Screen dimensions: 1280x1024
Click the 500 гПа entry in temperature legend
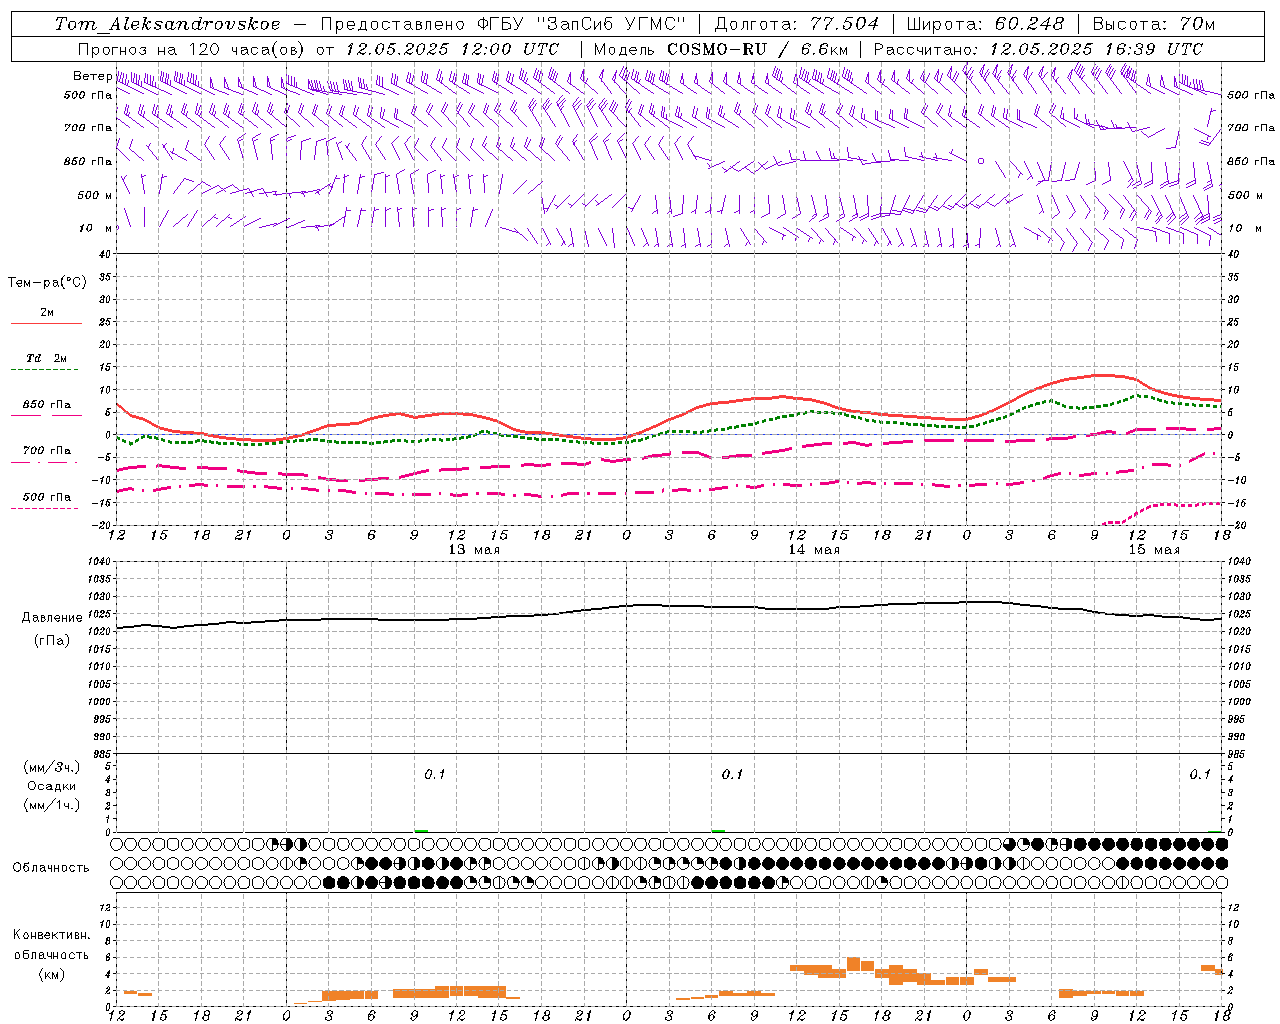[47, 497]
